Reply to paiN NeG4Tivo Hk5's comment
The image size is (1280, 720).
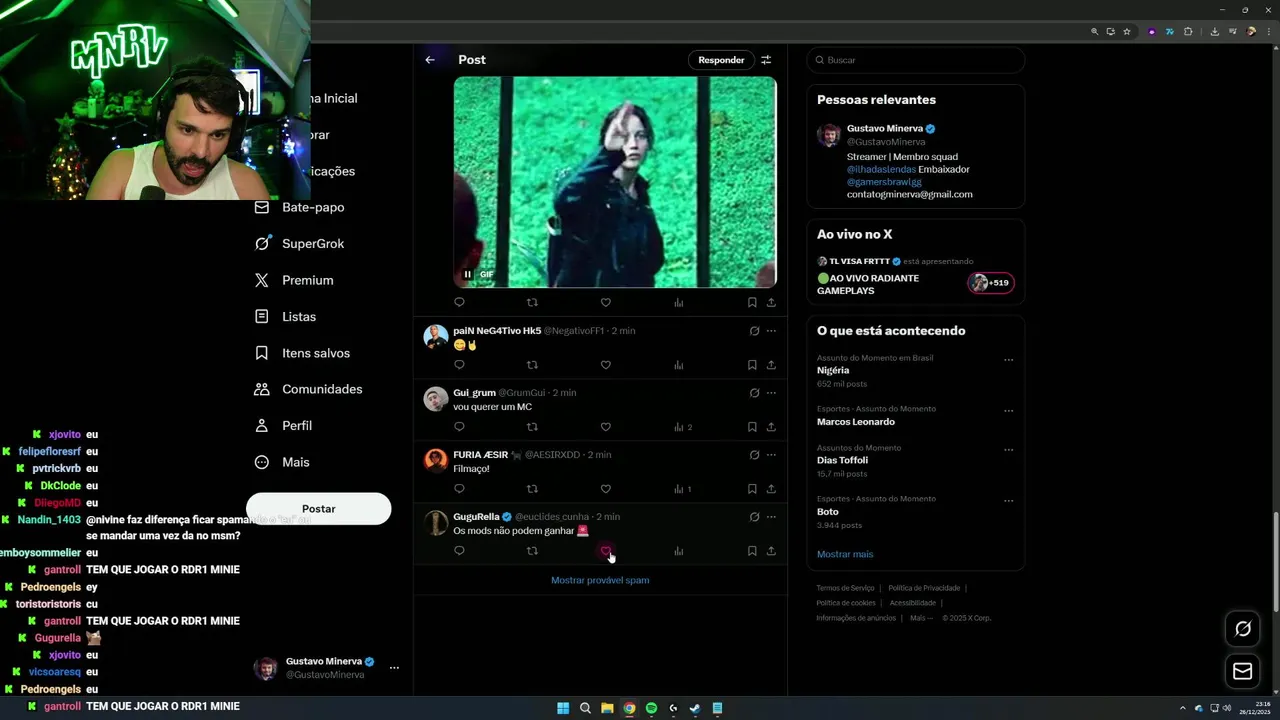[x=459, y=365]
